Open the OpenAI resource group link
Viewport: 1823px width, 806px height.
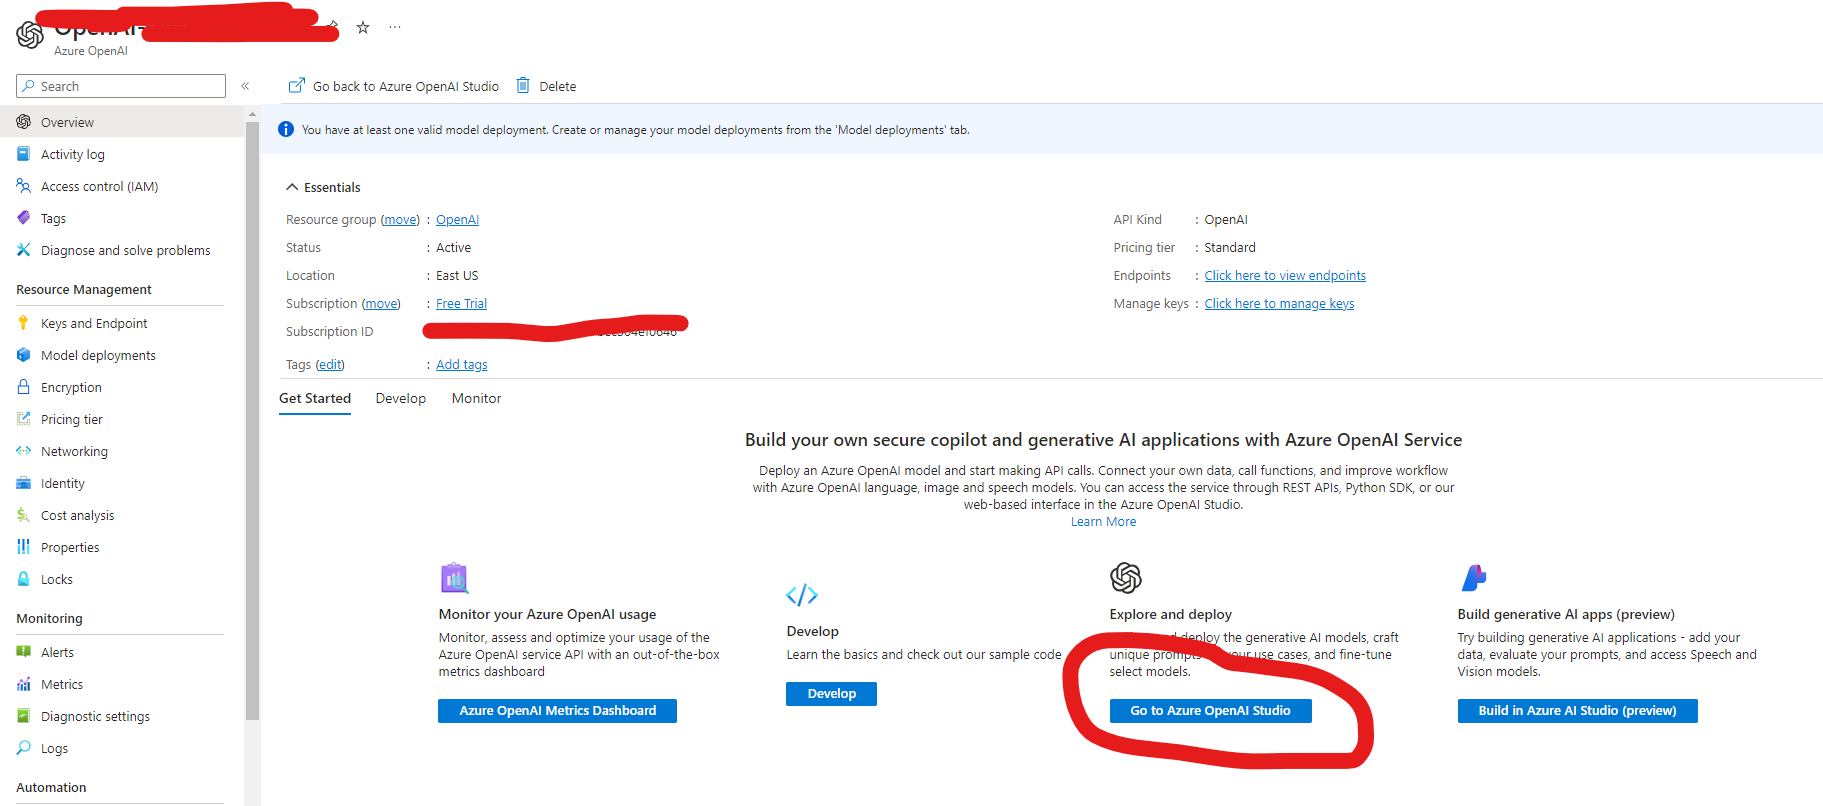click(x=457, y=220)
